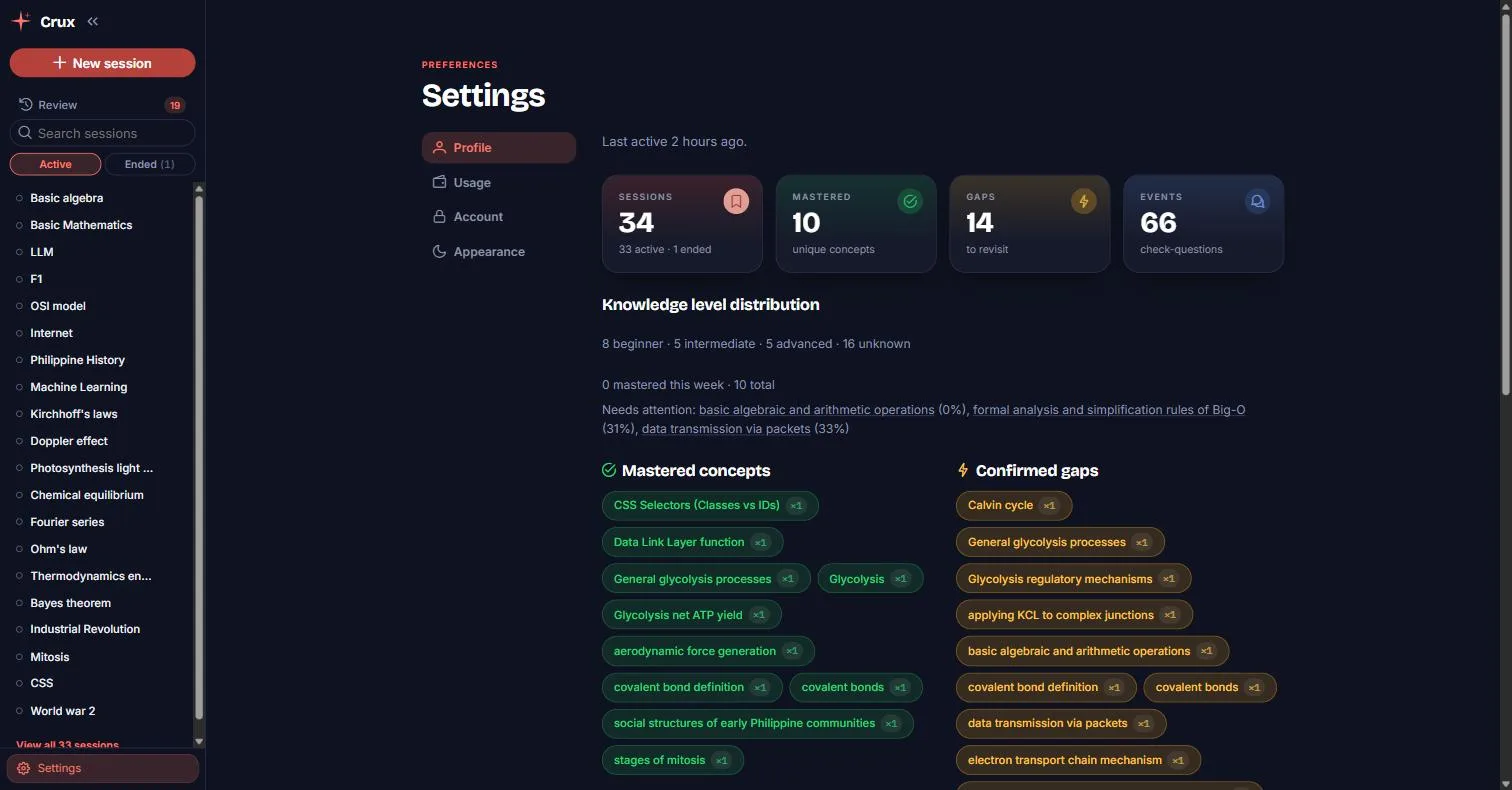Switch to Active sessions filter
This screenshot has height=790, width=1512.
(55, 164)
